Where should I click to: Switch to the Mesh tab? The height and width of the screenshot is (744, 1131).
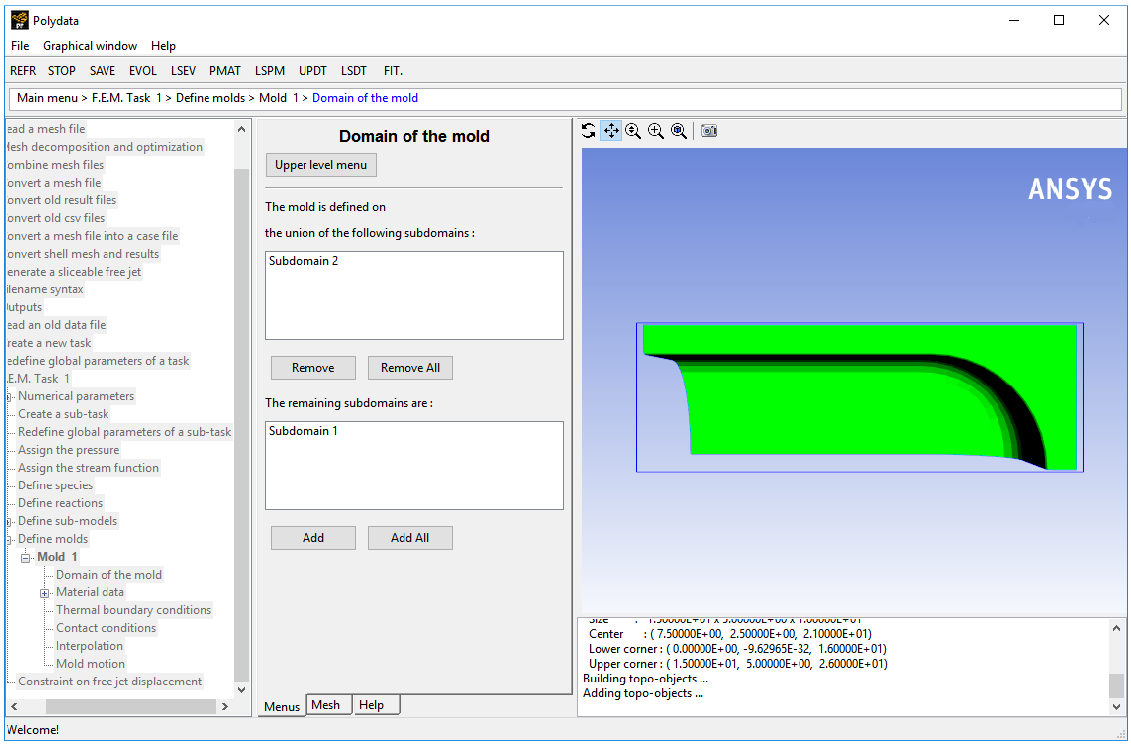click(328, 704)
